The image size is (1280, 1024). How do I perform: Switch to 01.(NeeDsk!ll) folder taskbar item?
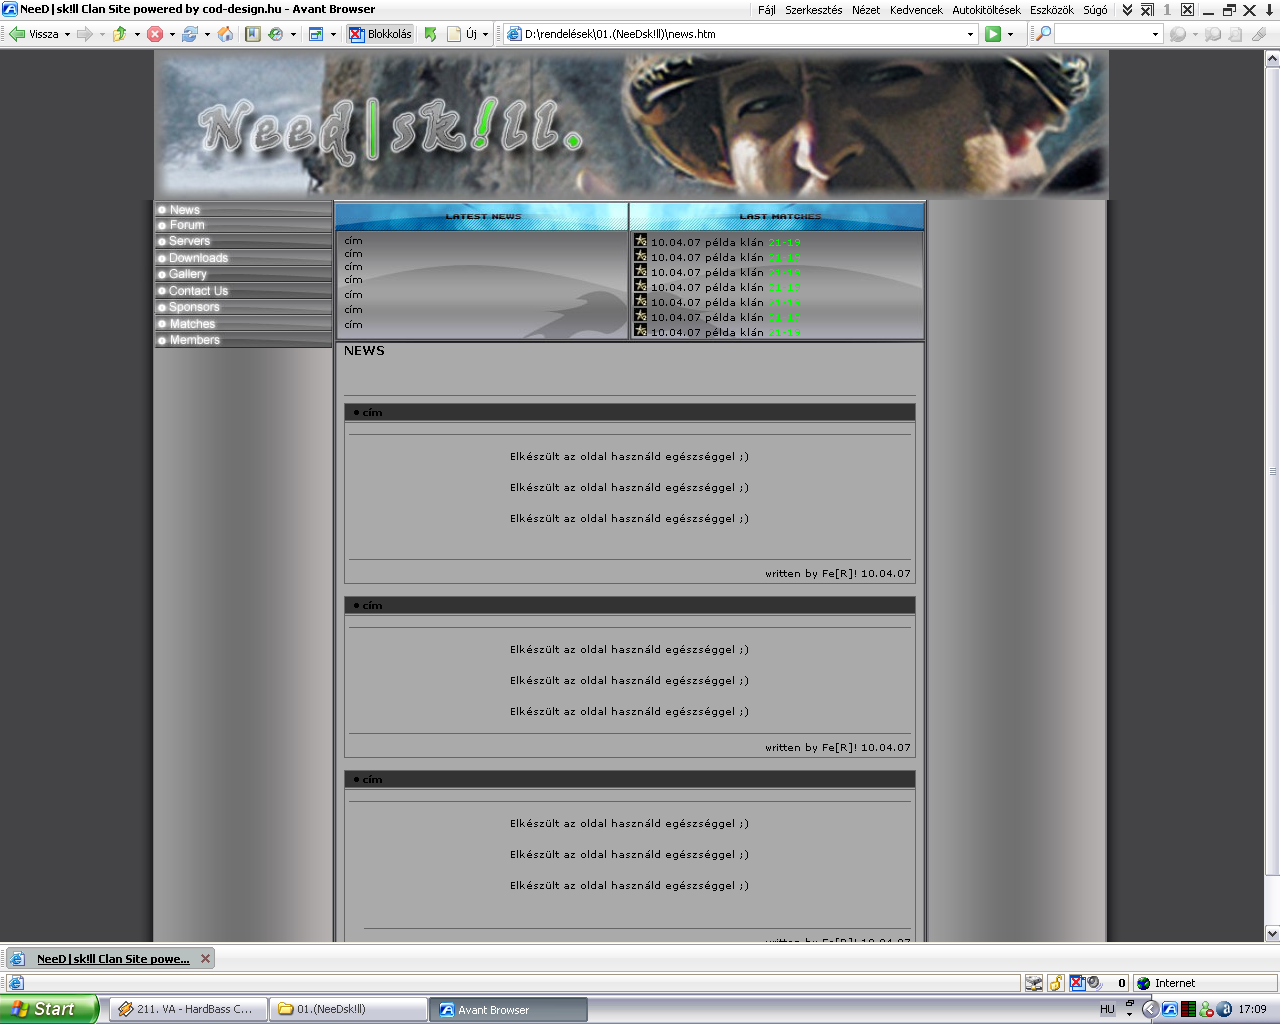click(348, 1009)
